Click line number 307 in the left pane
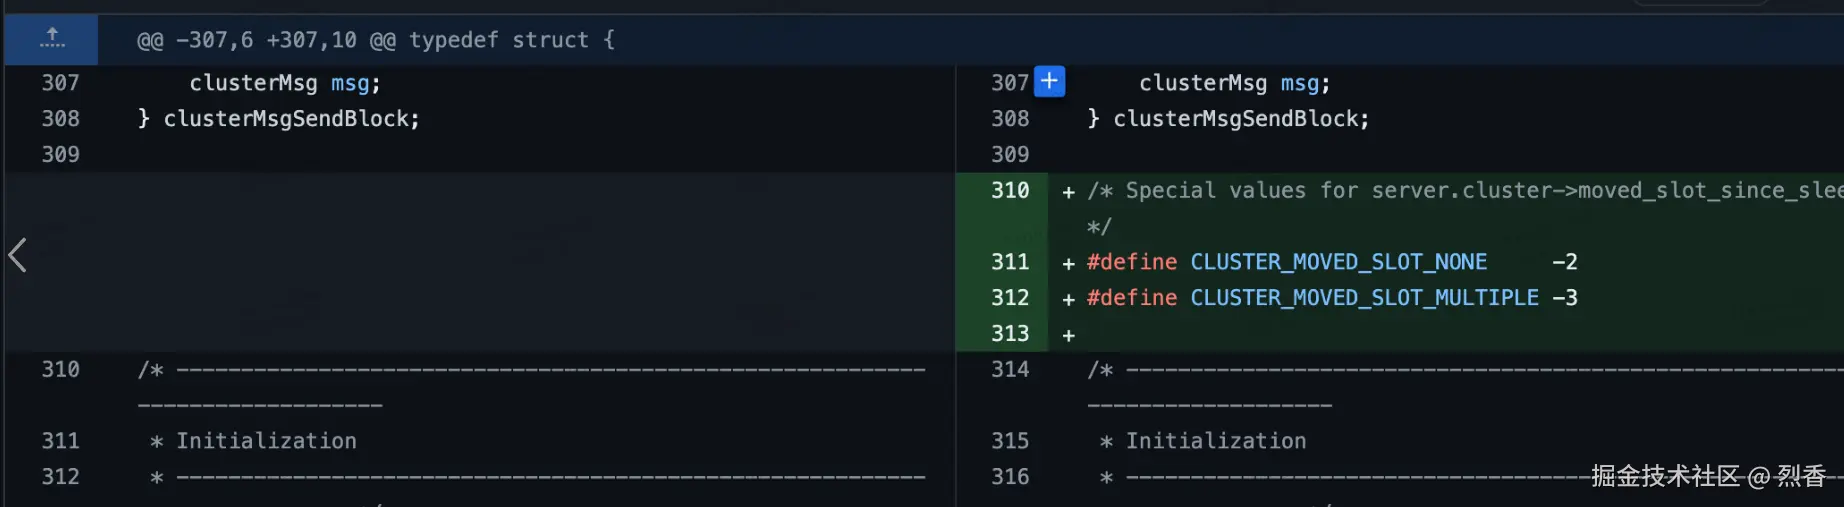Viewport: 1844px width, 507px height. [60, 83]
